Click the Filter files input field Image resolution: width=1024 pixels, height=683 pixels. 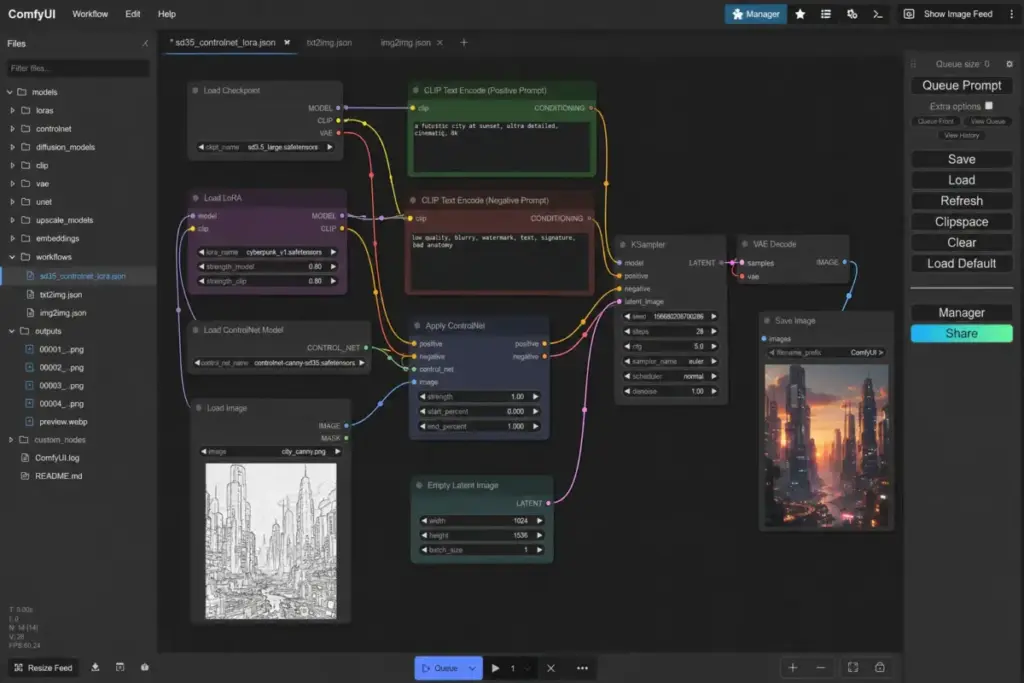78,68
